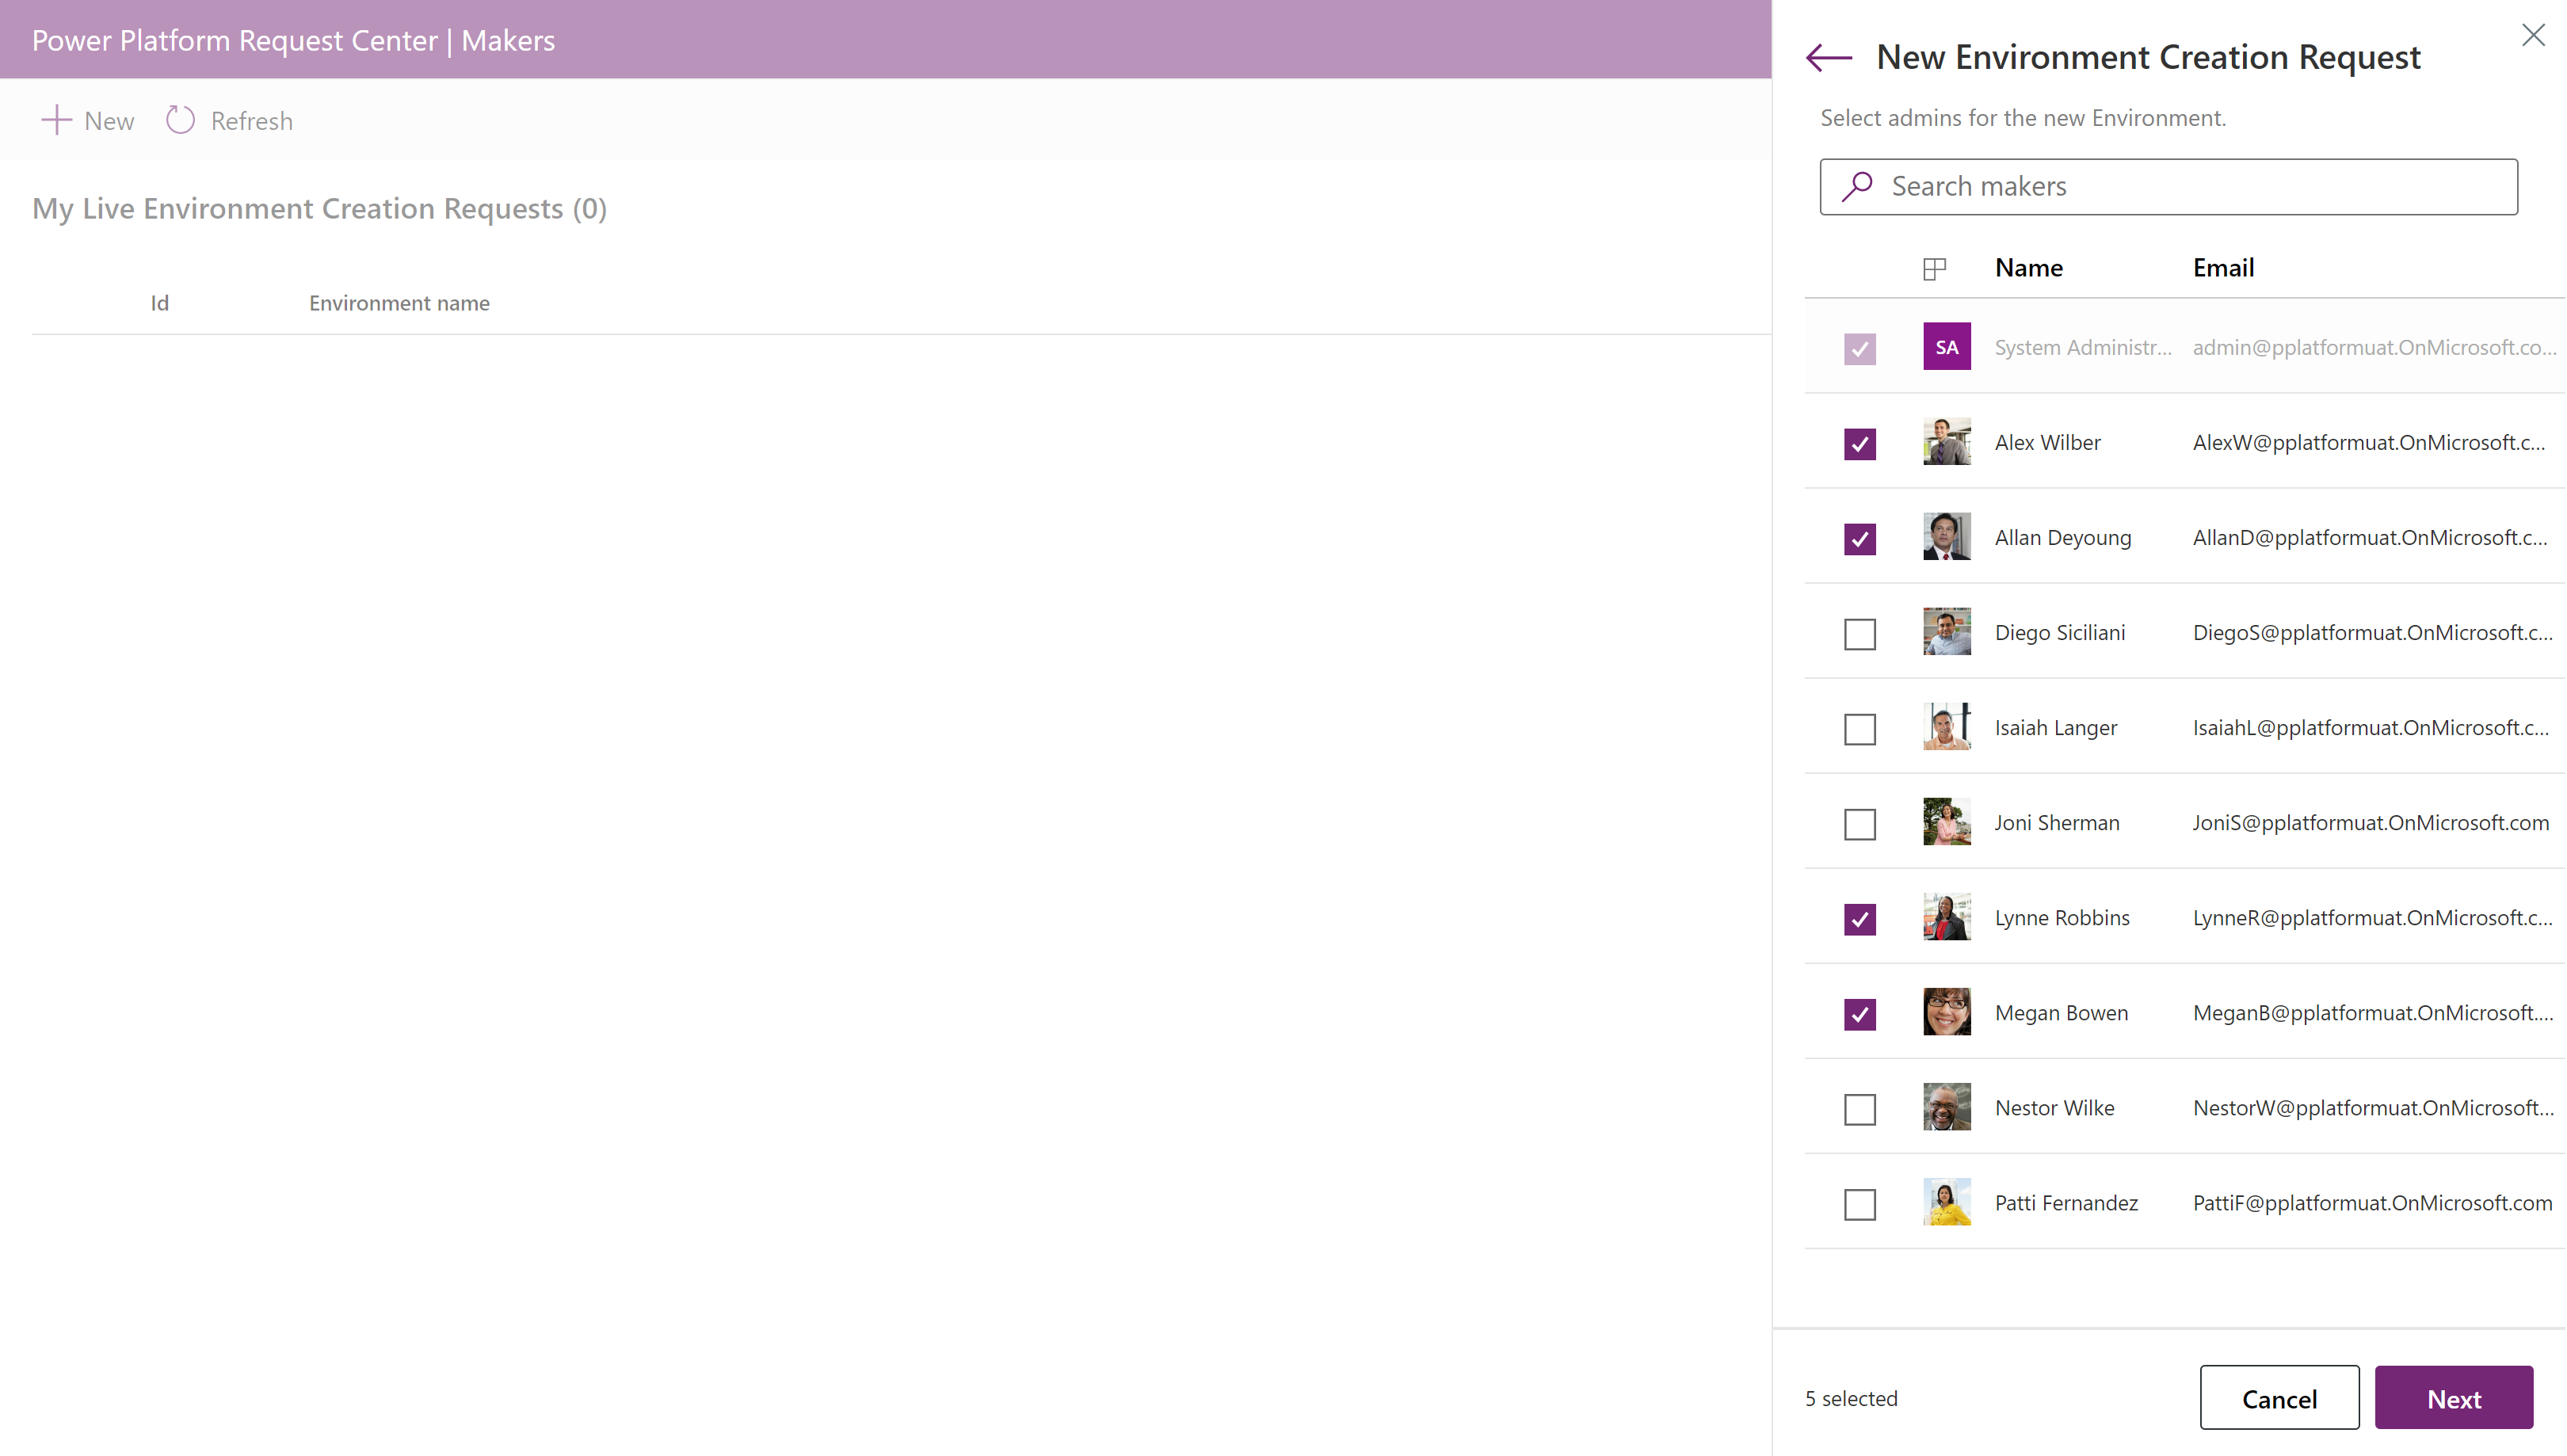Click the Refresh circular arrow icon

coord(181,120)
